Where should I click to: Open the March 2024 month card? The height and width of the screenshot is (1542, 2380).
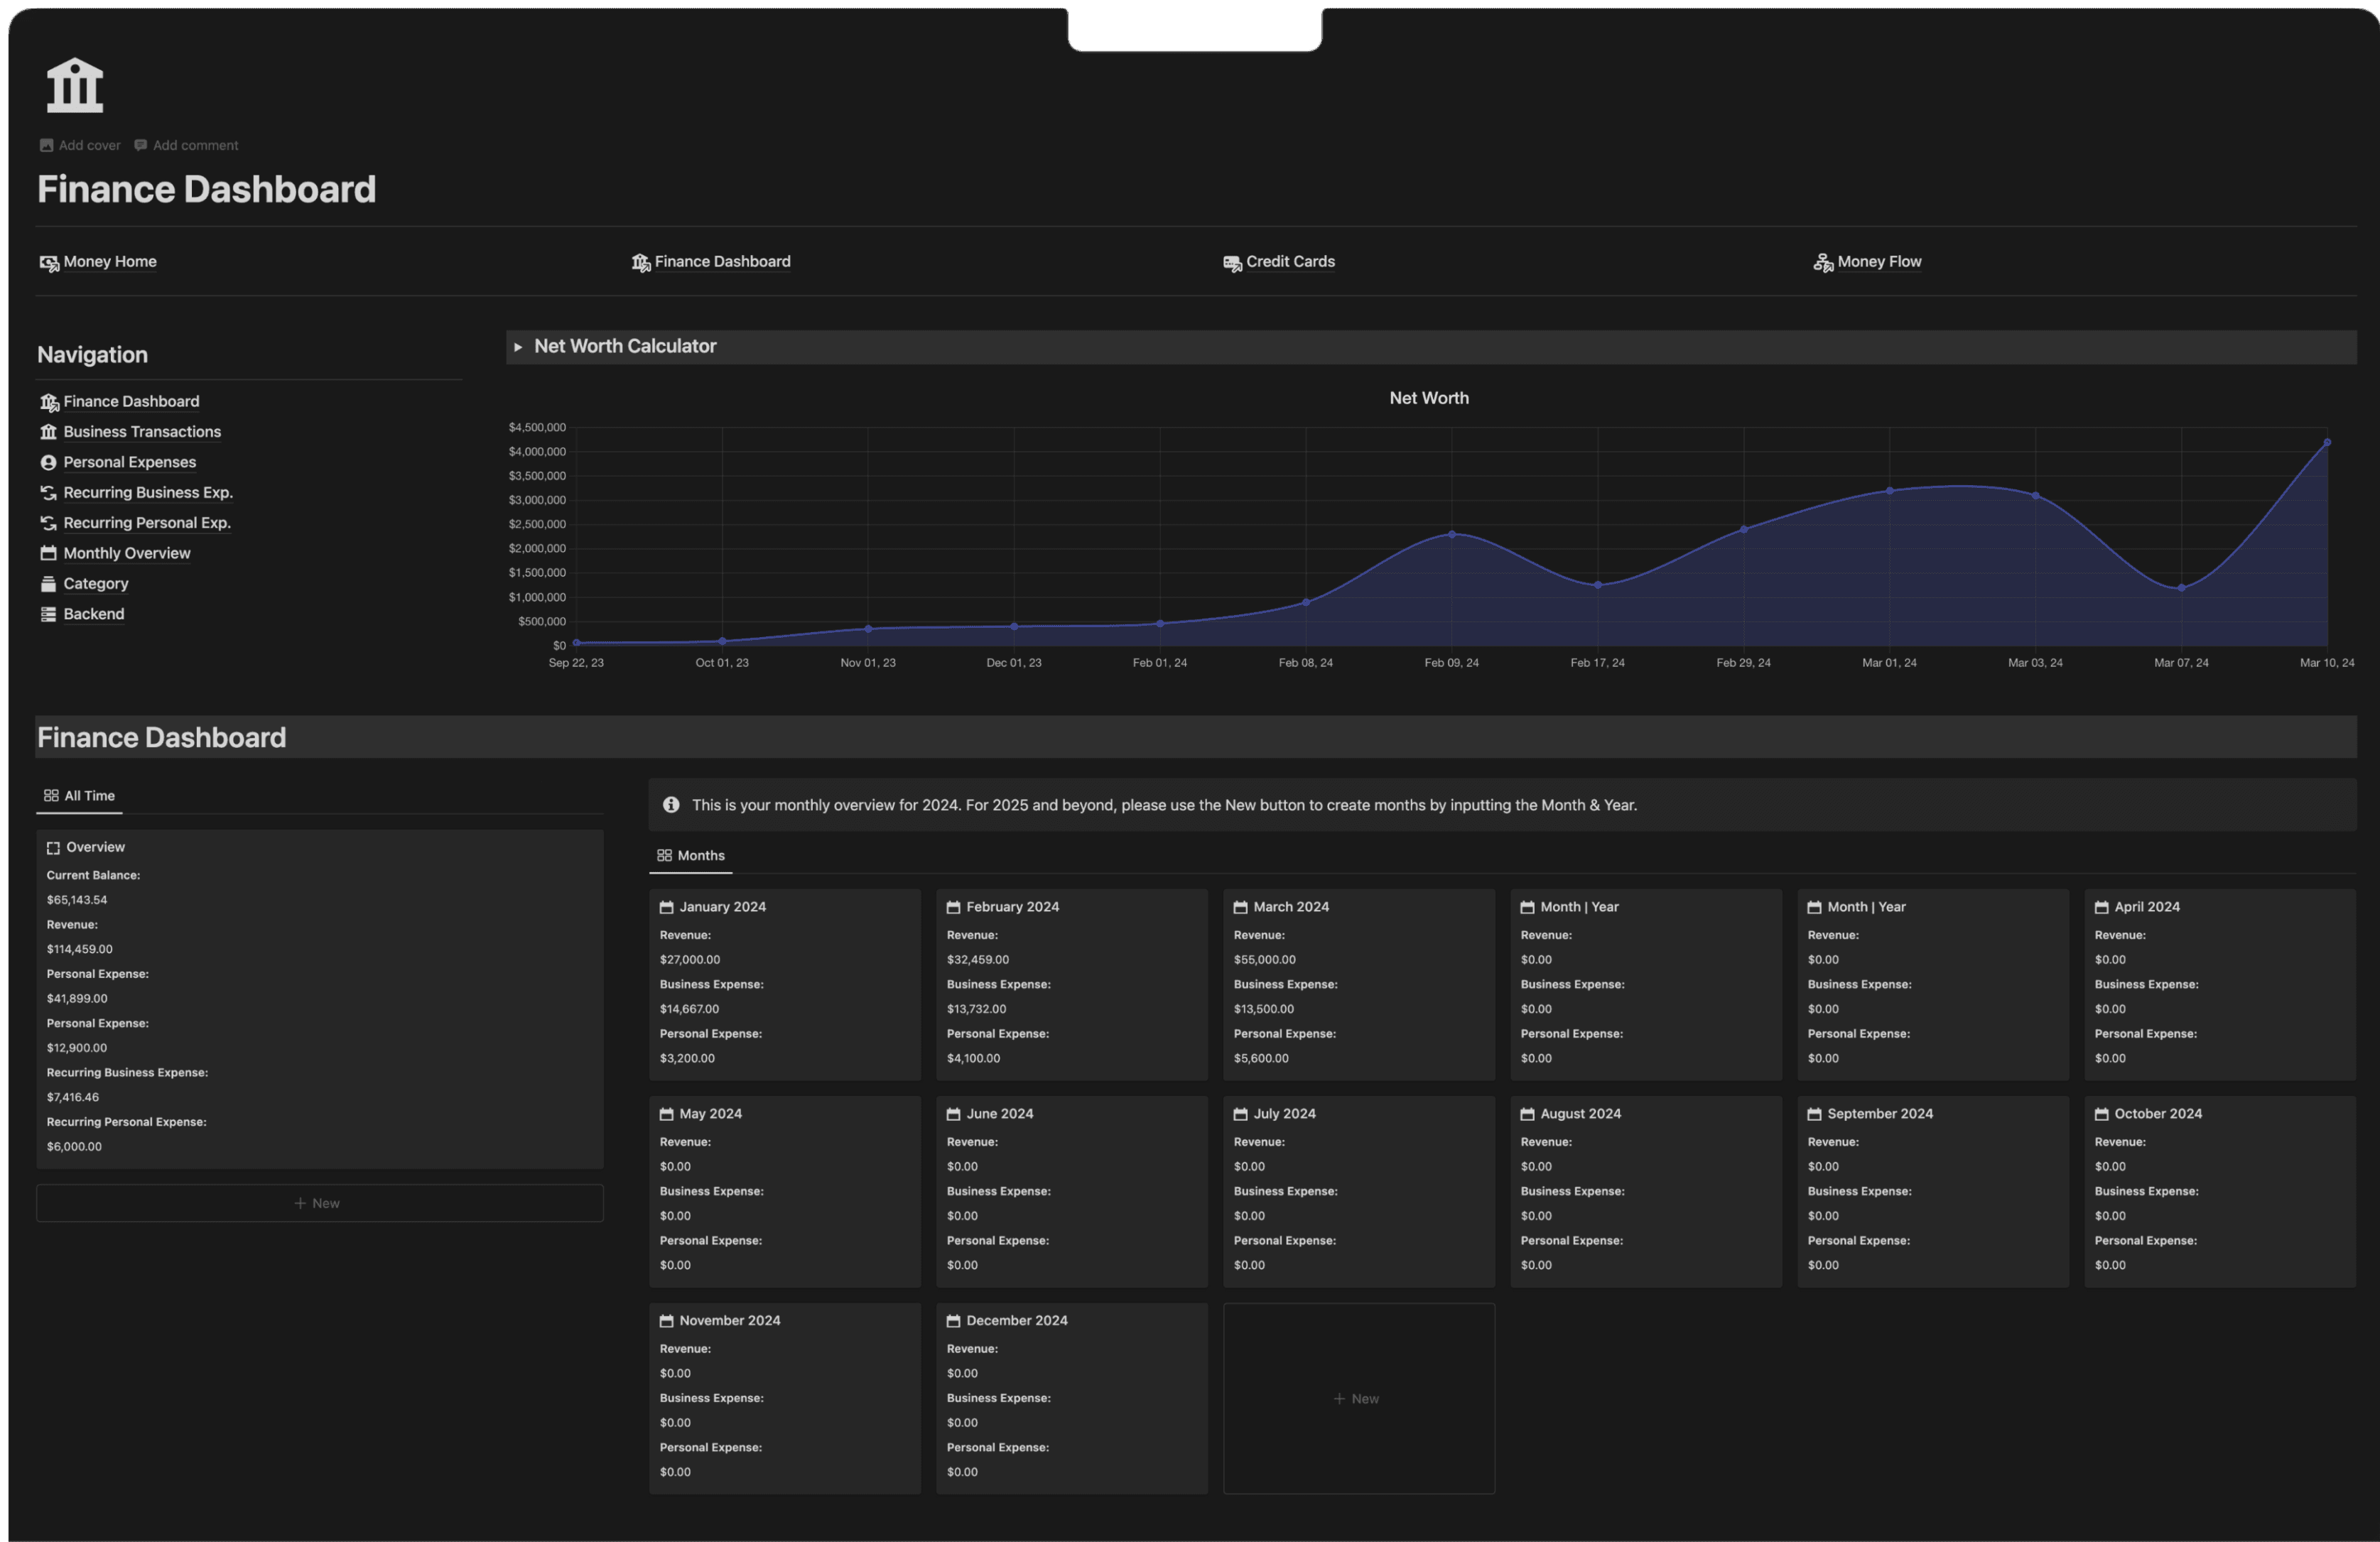[x=1290, y=907]
